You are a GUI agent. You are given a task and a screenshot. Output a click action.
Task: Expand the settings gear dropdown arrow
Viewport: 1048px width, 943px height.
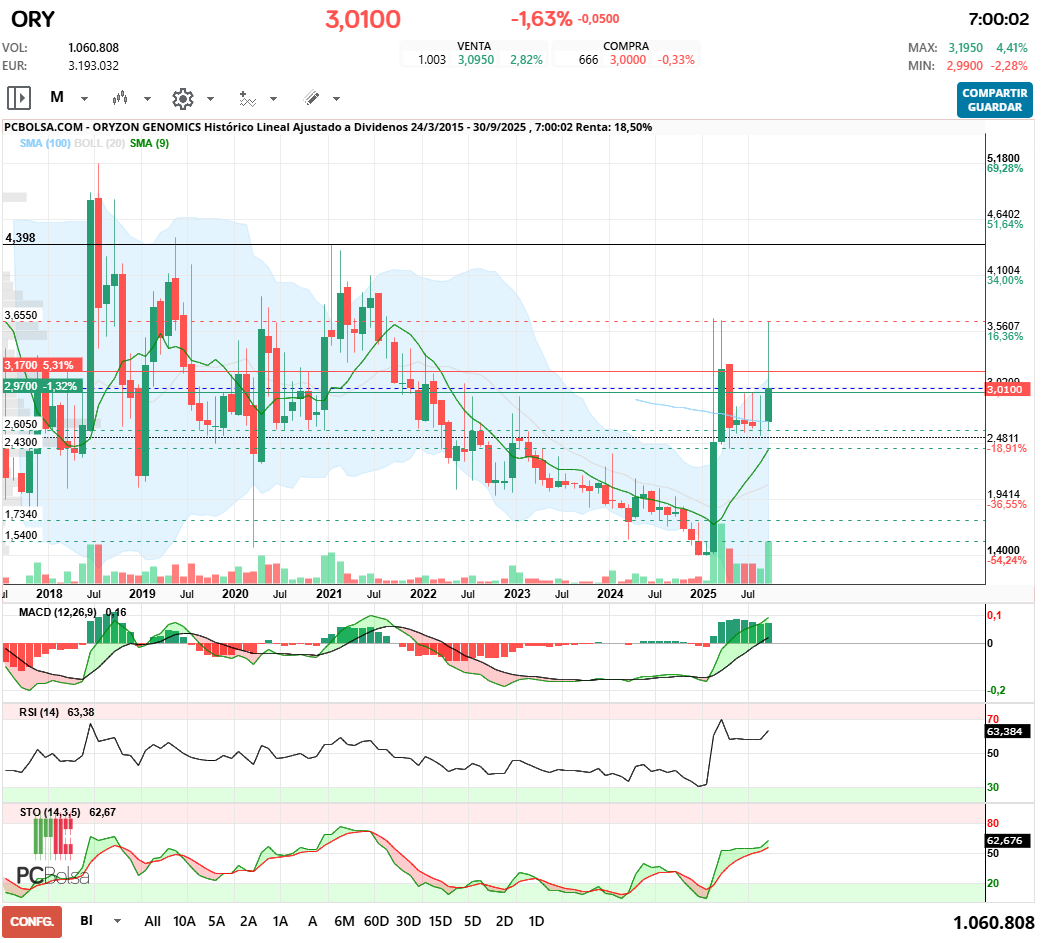211,99
